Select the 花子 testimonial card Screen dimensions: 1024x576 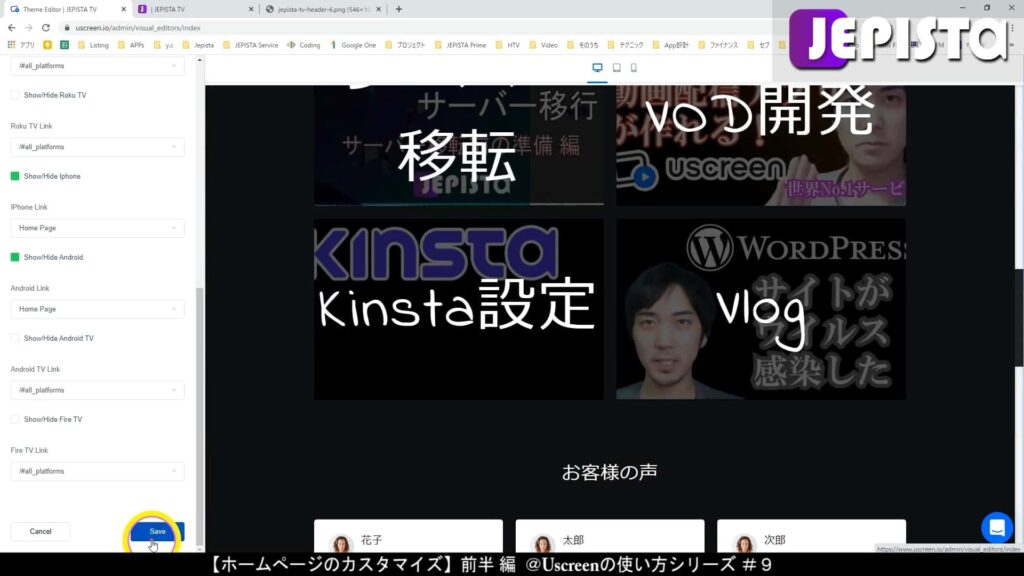point(408,536)
